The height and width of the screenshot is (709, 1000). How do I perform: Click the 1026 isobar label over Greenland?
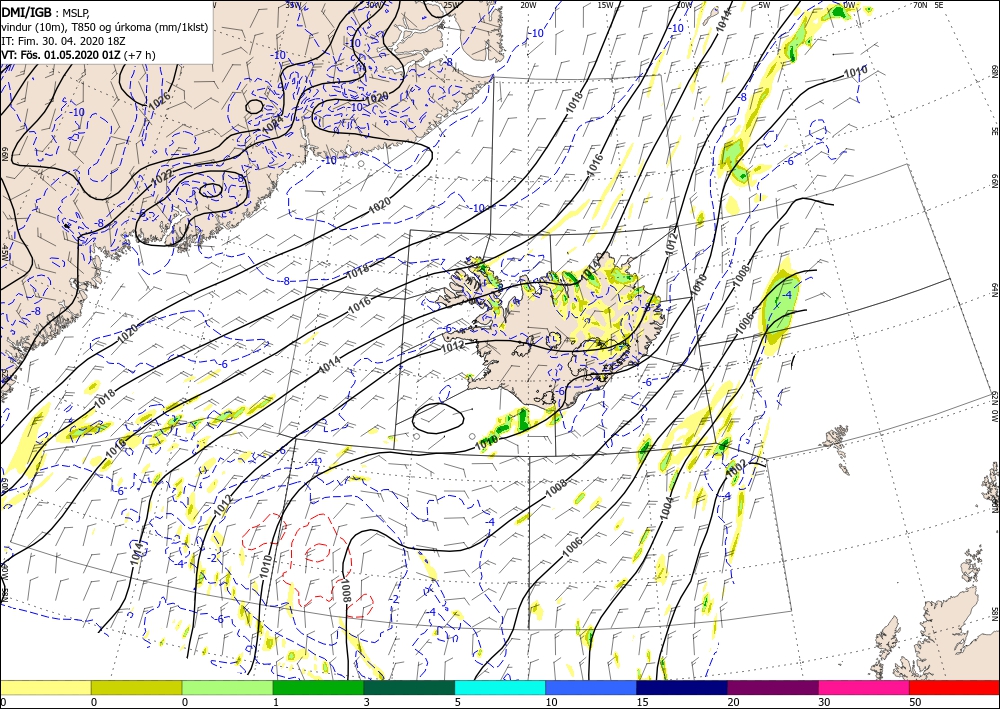click(x=159, y=100)
